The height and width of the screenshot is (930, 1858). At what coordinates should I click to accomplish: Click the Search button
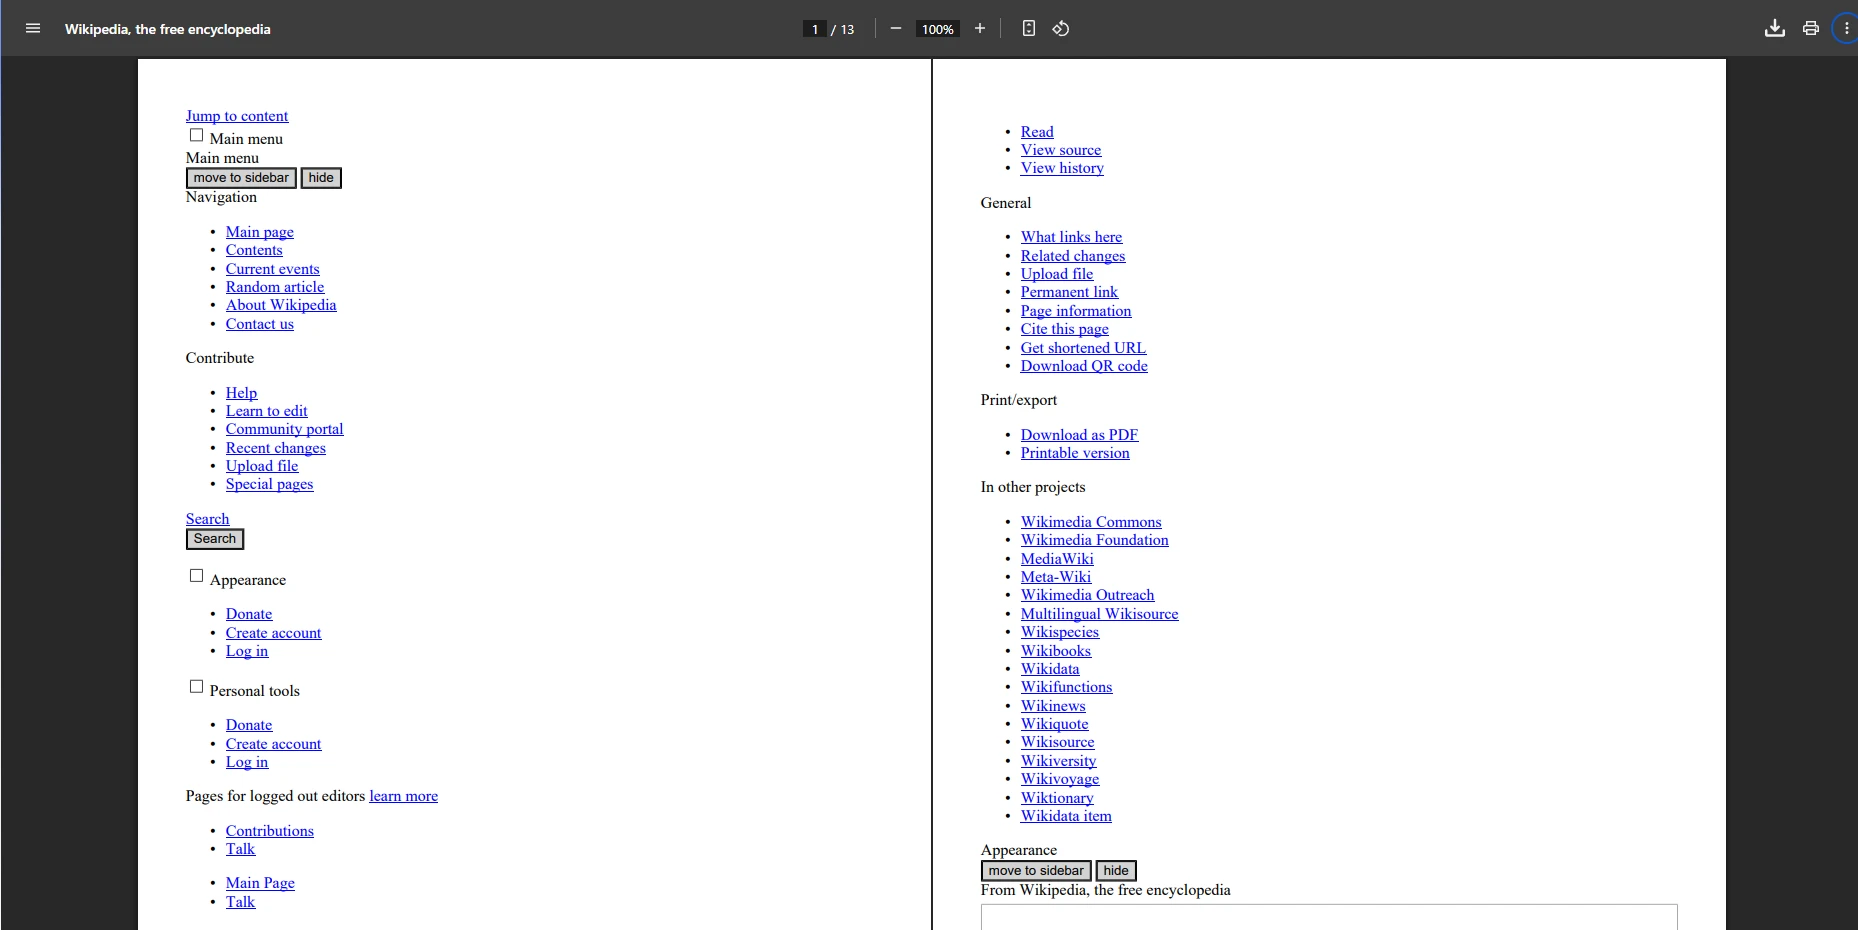215,539
